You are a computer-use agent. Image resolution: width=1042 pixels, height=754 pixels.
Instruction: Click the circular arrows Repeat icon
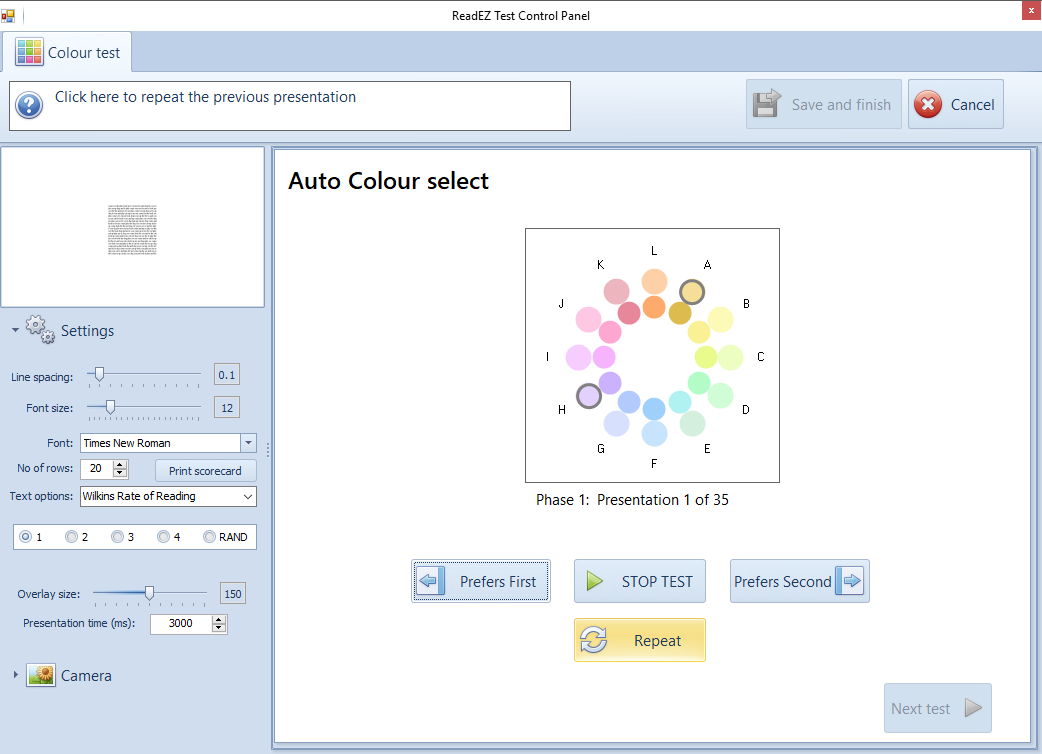coord(594,640)
